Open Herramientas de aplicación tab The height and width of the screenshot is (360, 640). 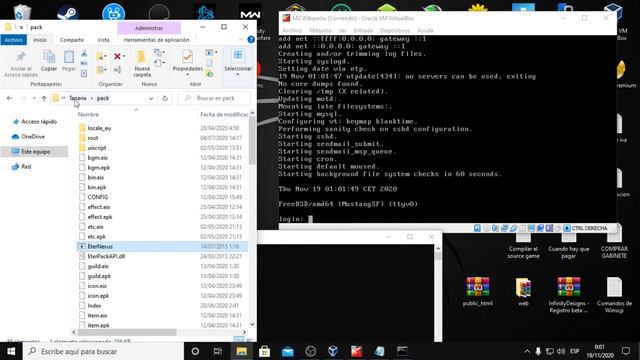[x=156, y=40]
